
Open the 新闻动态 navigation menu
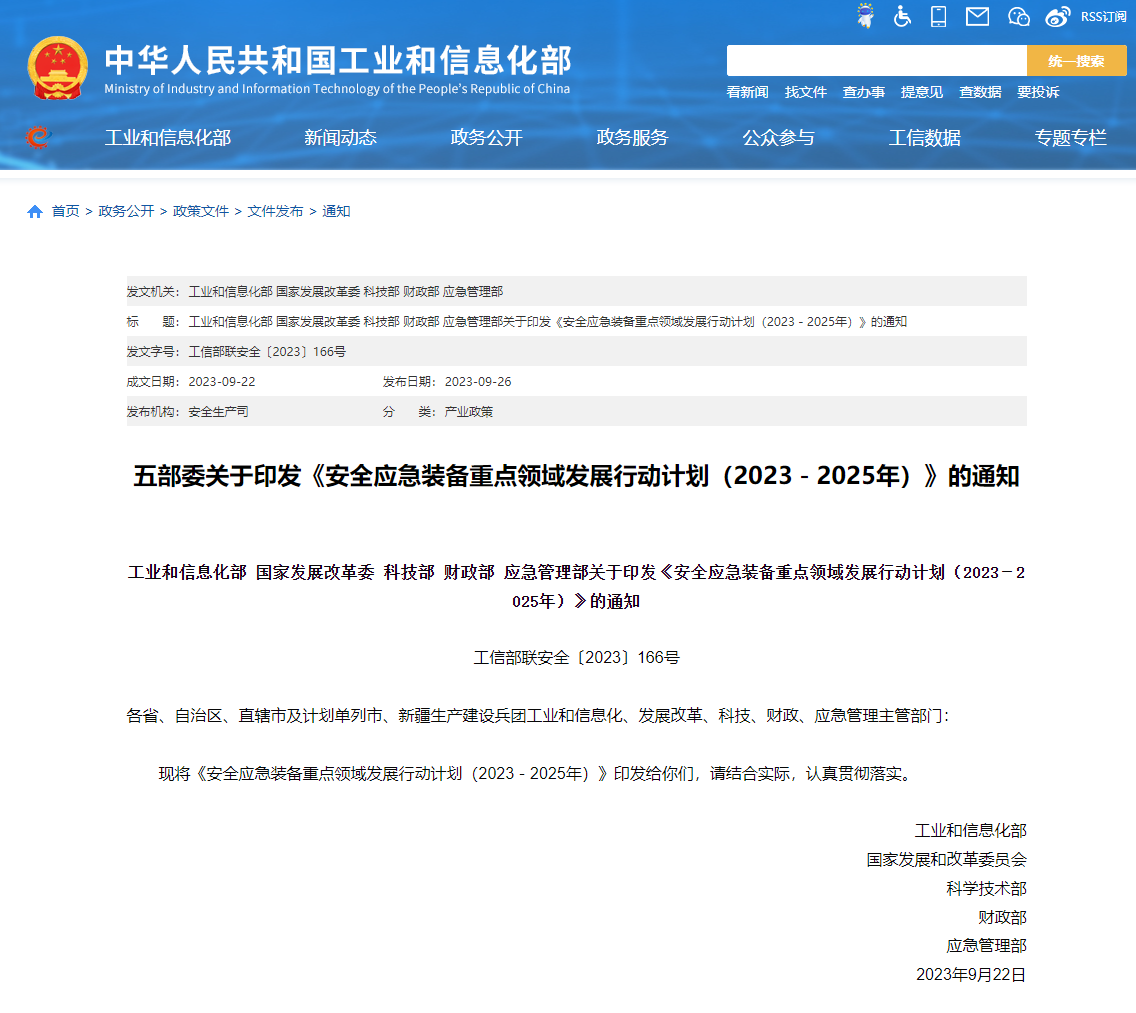click(340, 138)
